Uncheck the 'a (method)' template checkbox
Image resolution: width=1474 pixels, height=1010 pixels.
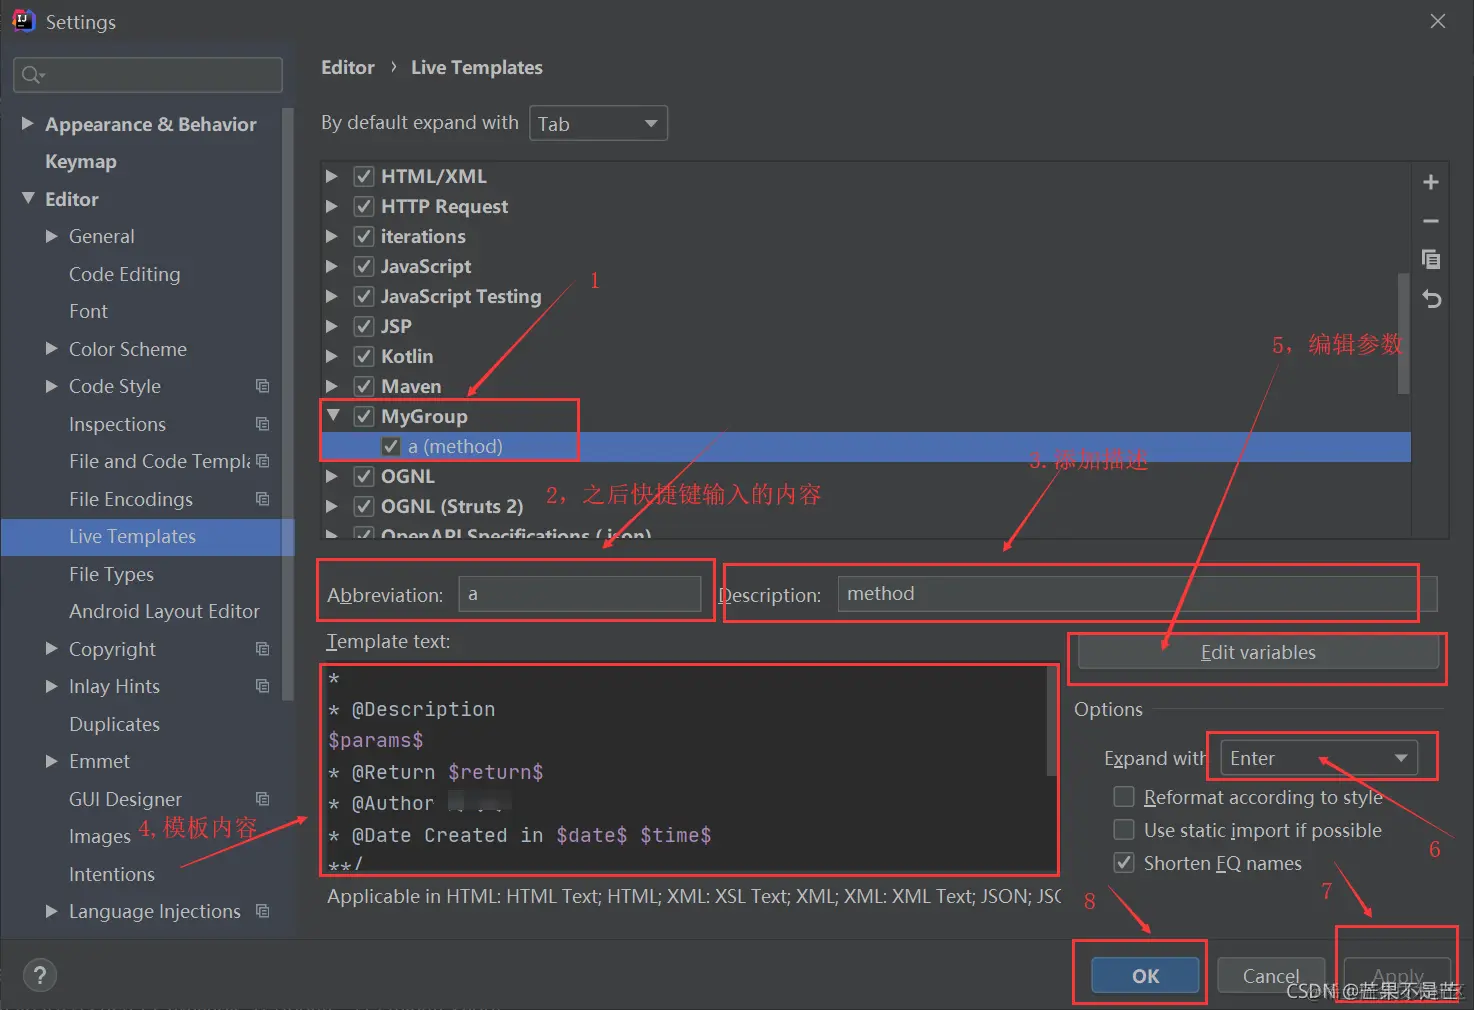pos(391,446)
